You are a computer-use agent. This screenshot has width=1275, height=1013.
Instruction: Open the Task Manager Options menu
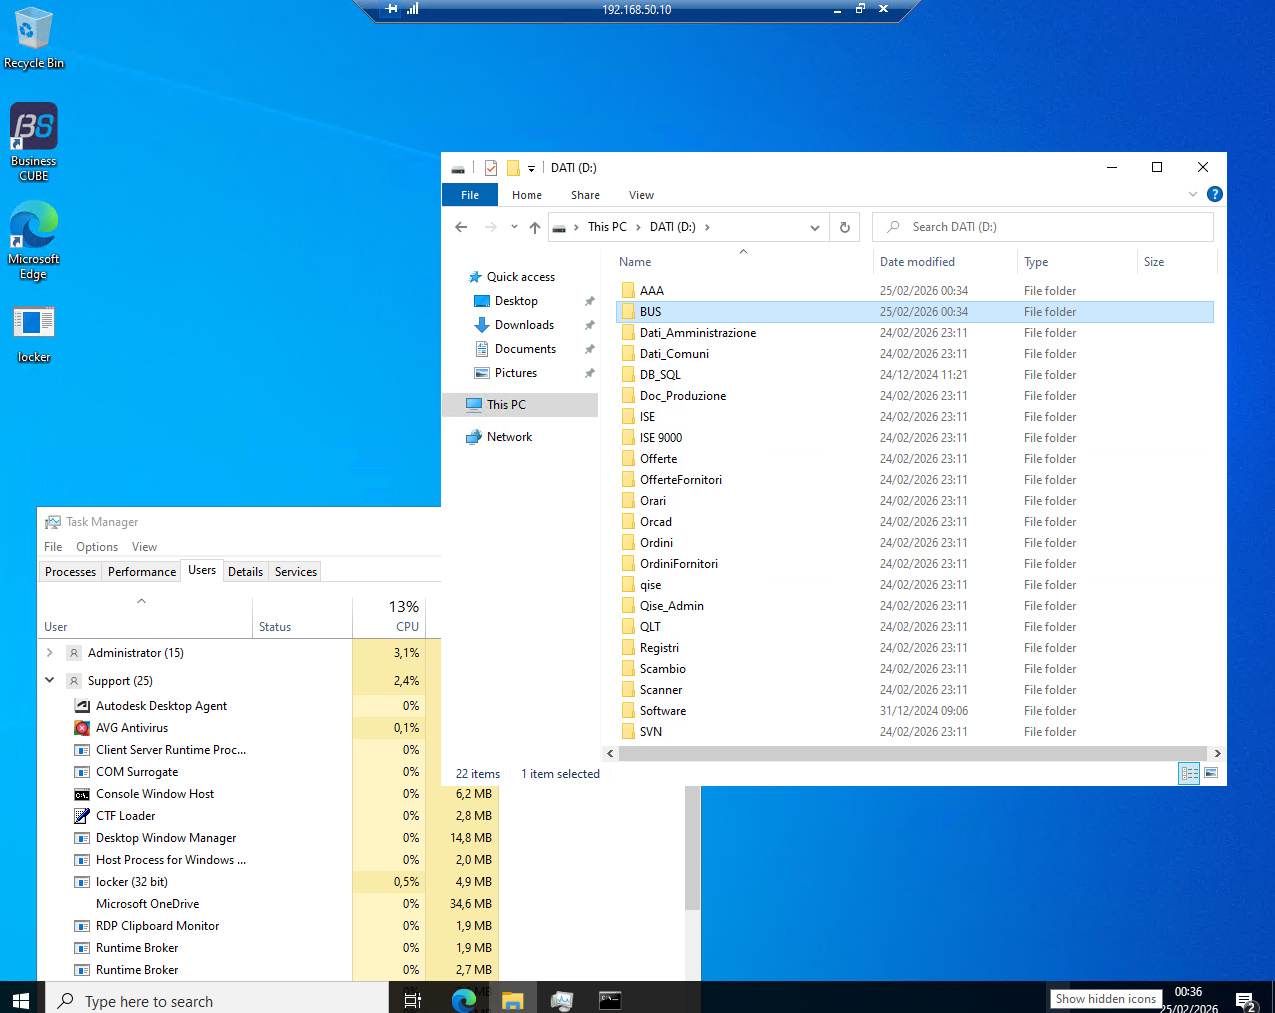click(x=97, y=547)
